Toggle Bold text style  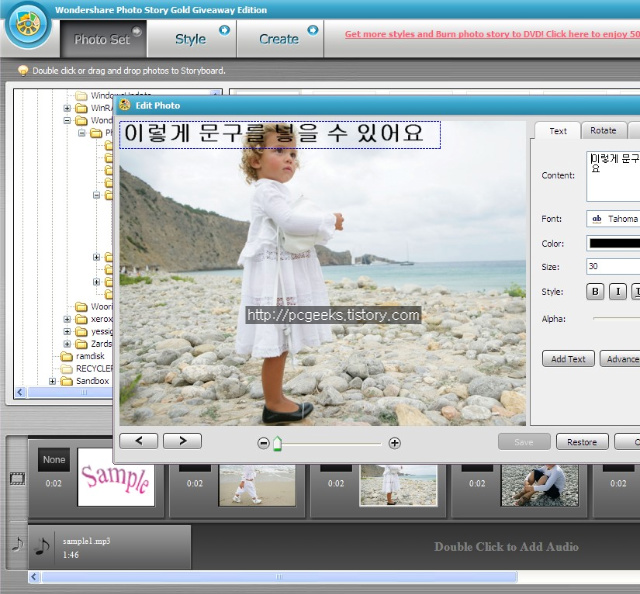(595, 291)
